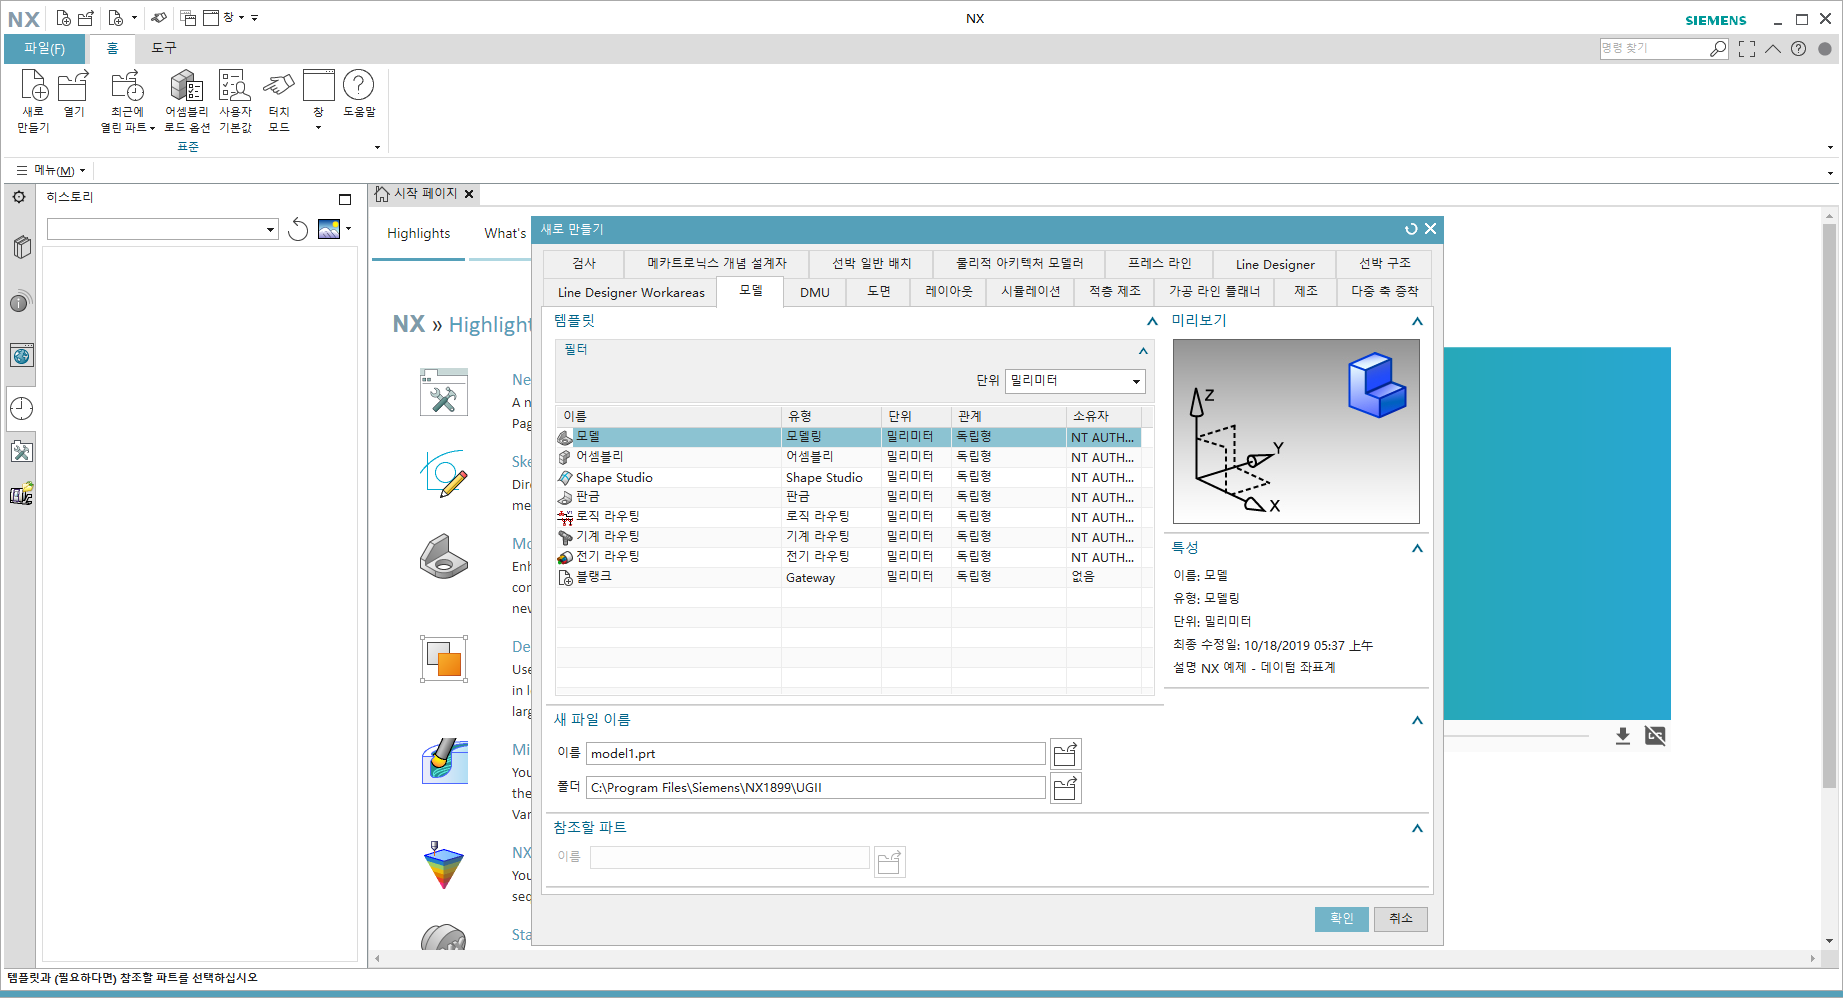Click the browse file icon next to model1.prt

click(x=1066, y=753)
